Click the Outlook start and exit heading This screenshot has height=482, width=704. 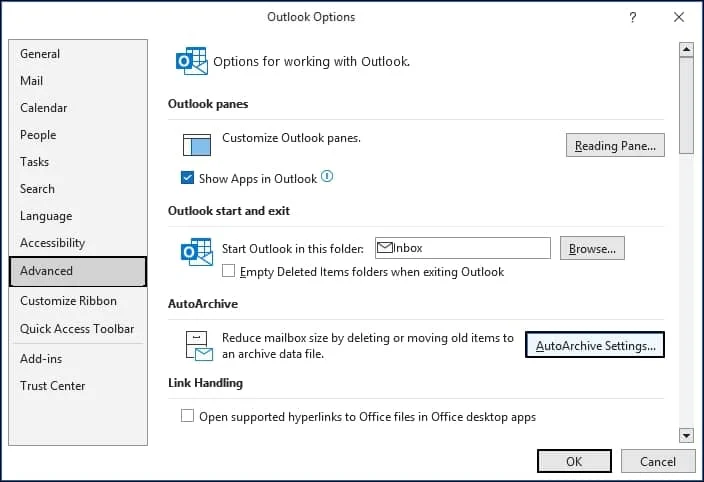coord(229,210)
